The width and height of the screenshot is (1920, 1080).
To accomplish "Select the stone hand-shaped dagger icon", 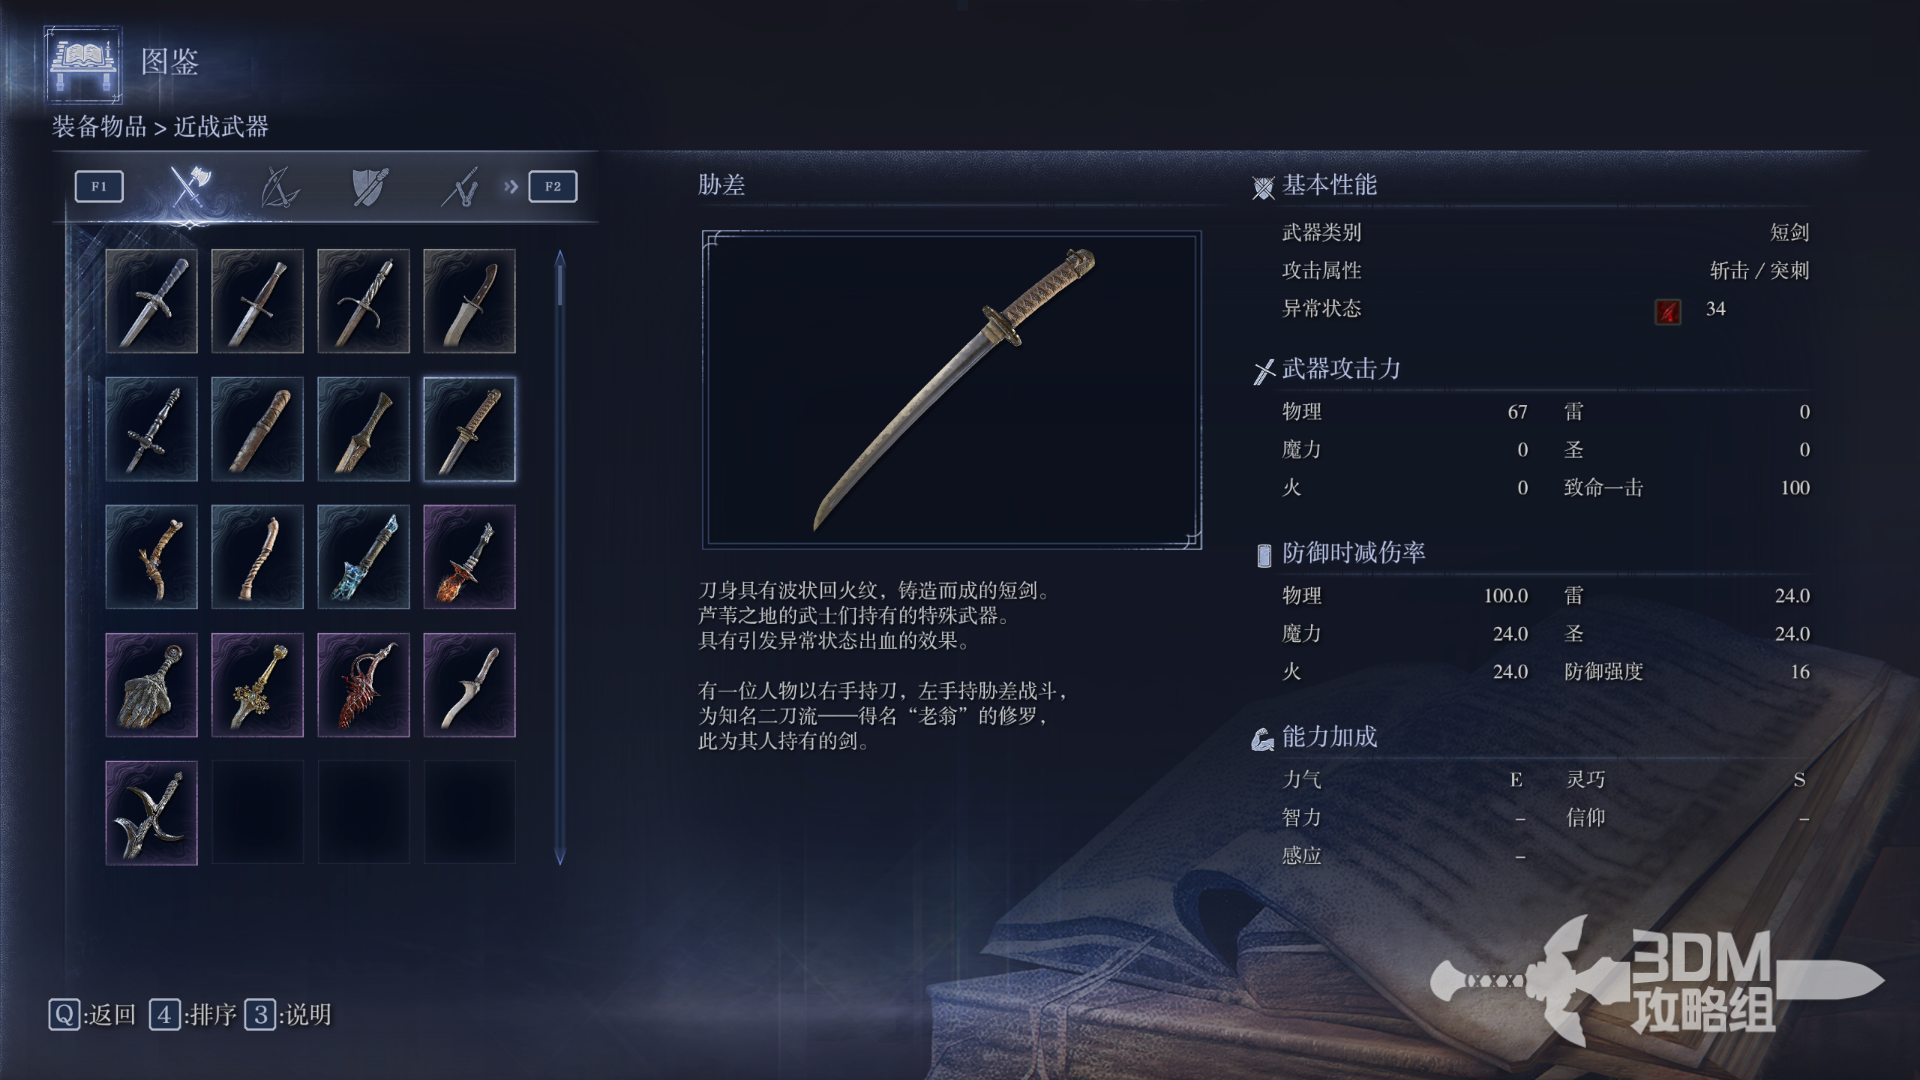I will click(151, 685).
